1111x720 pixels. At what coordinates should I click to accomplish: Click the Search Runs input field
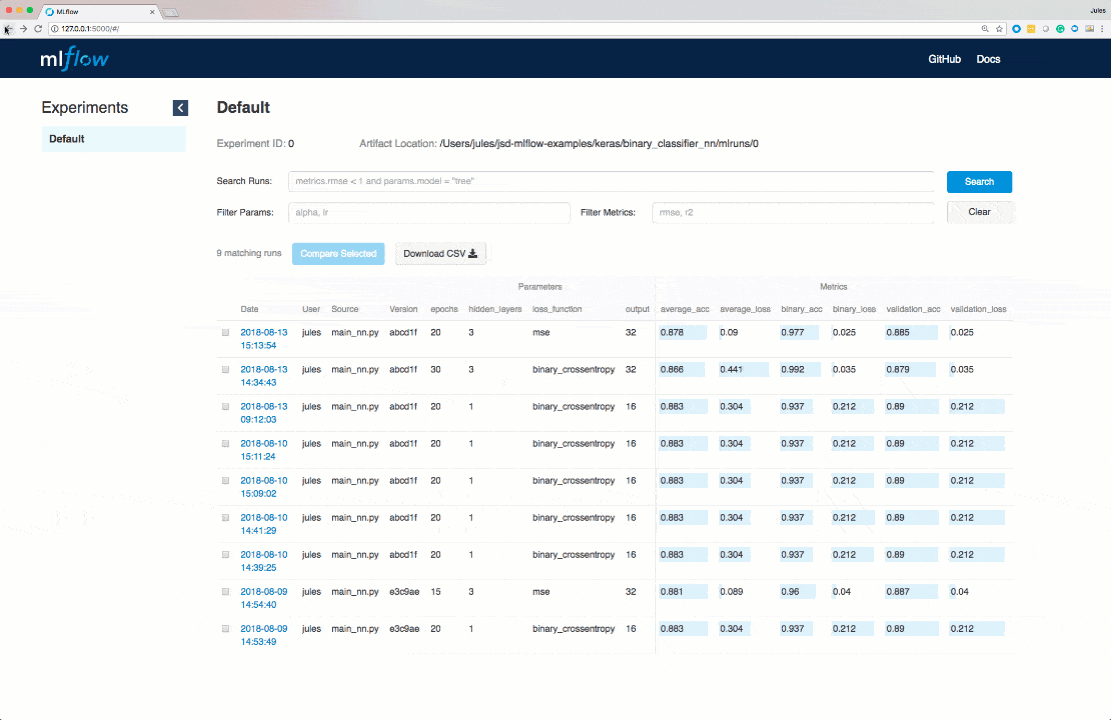click(x=612, y=182)
